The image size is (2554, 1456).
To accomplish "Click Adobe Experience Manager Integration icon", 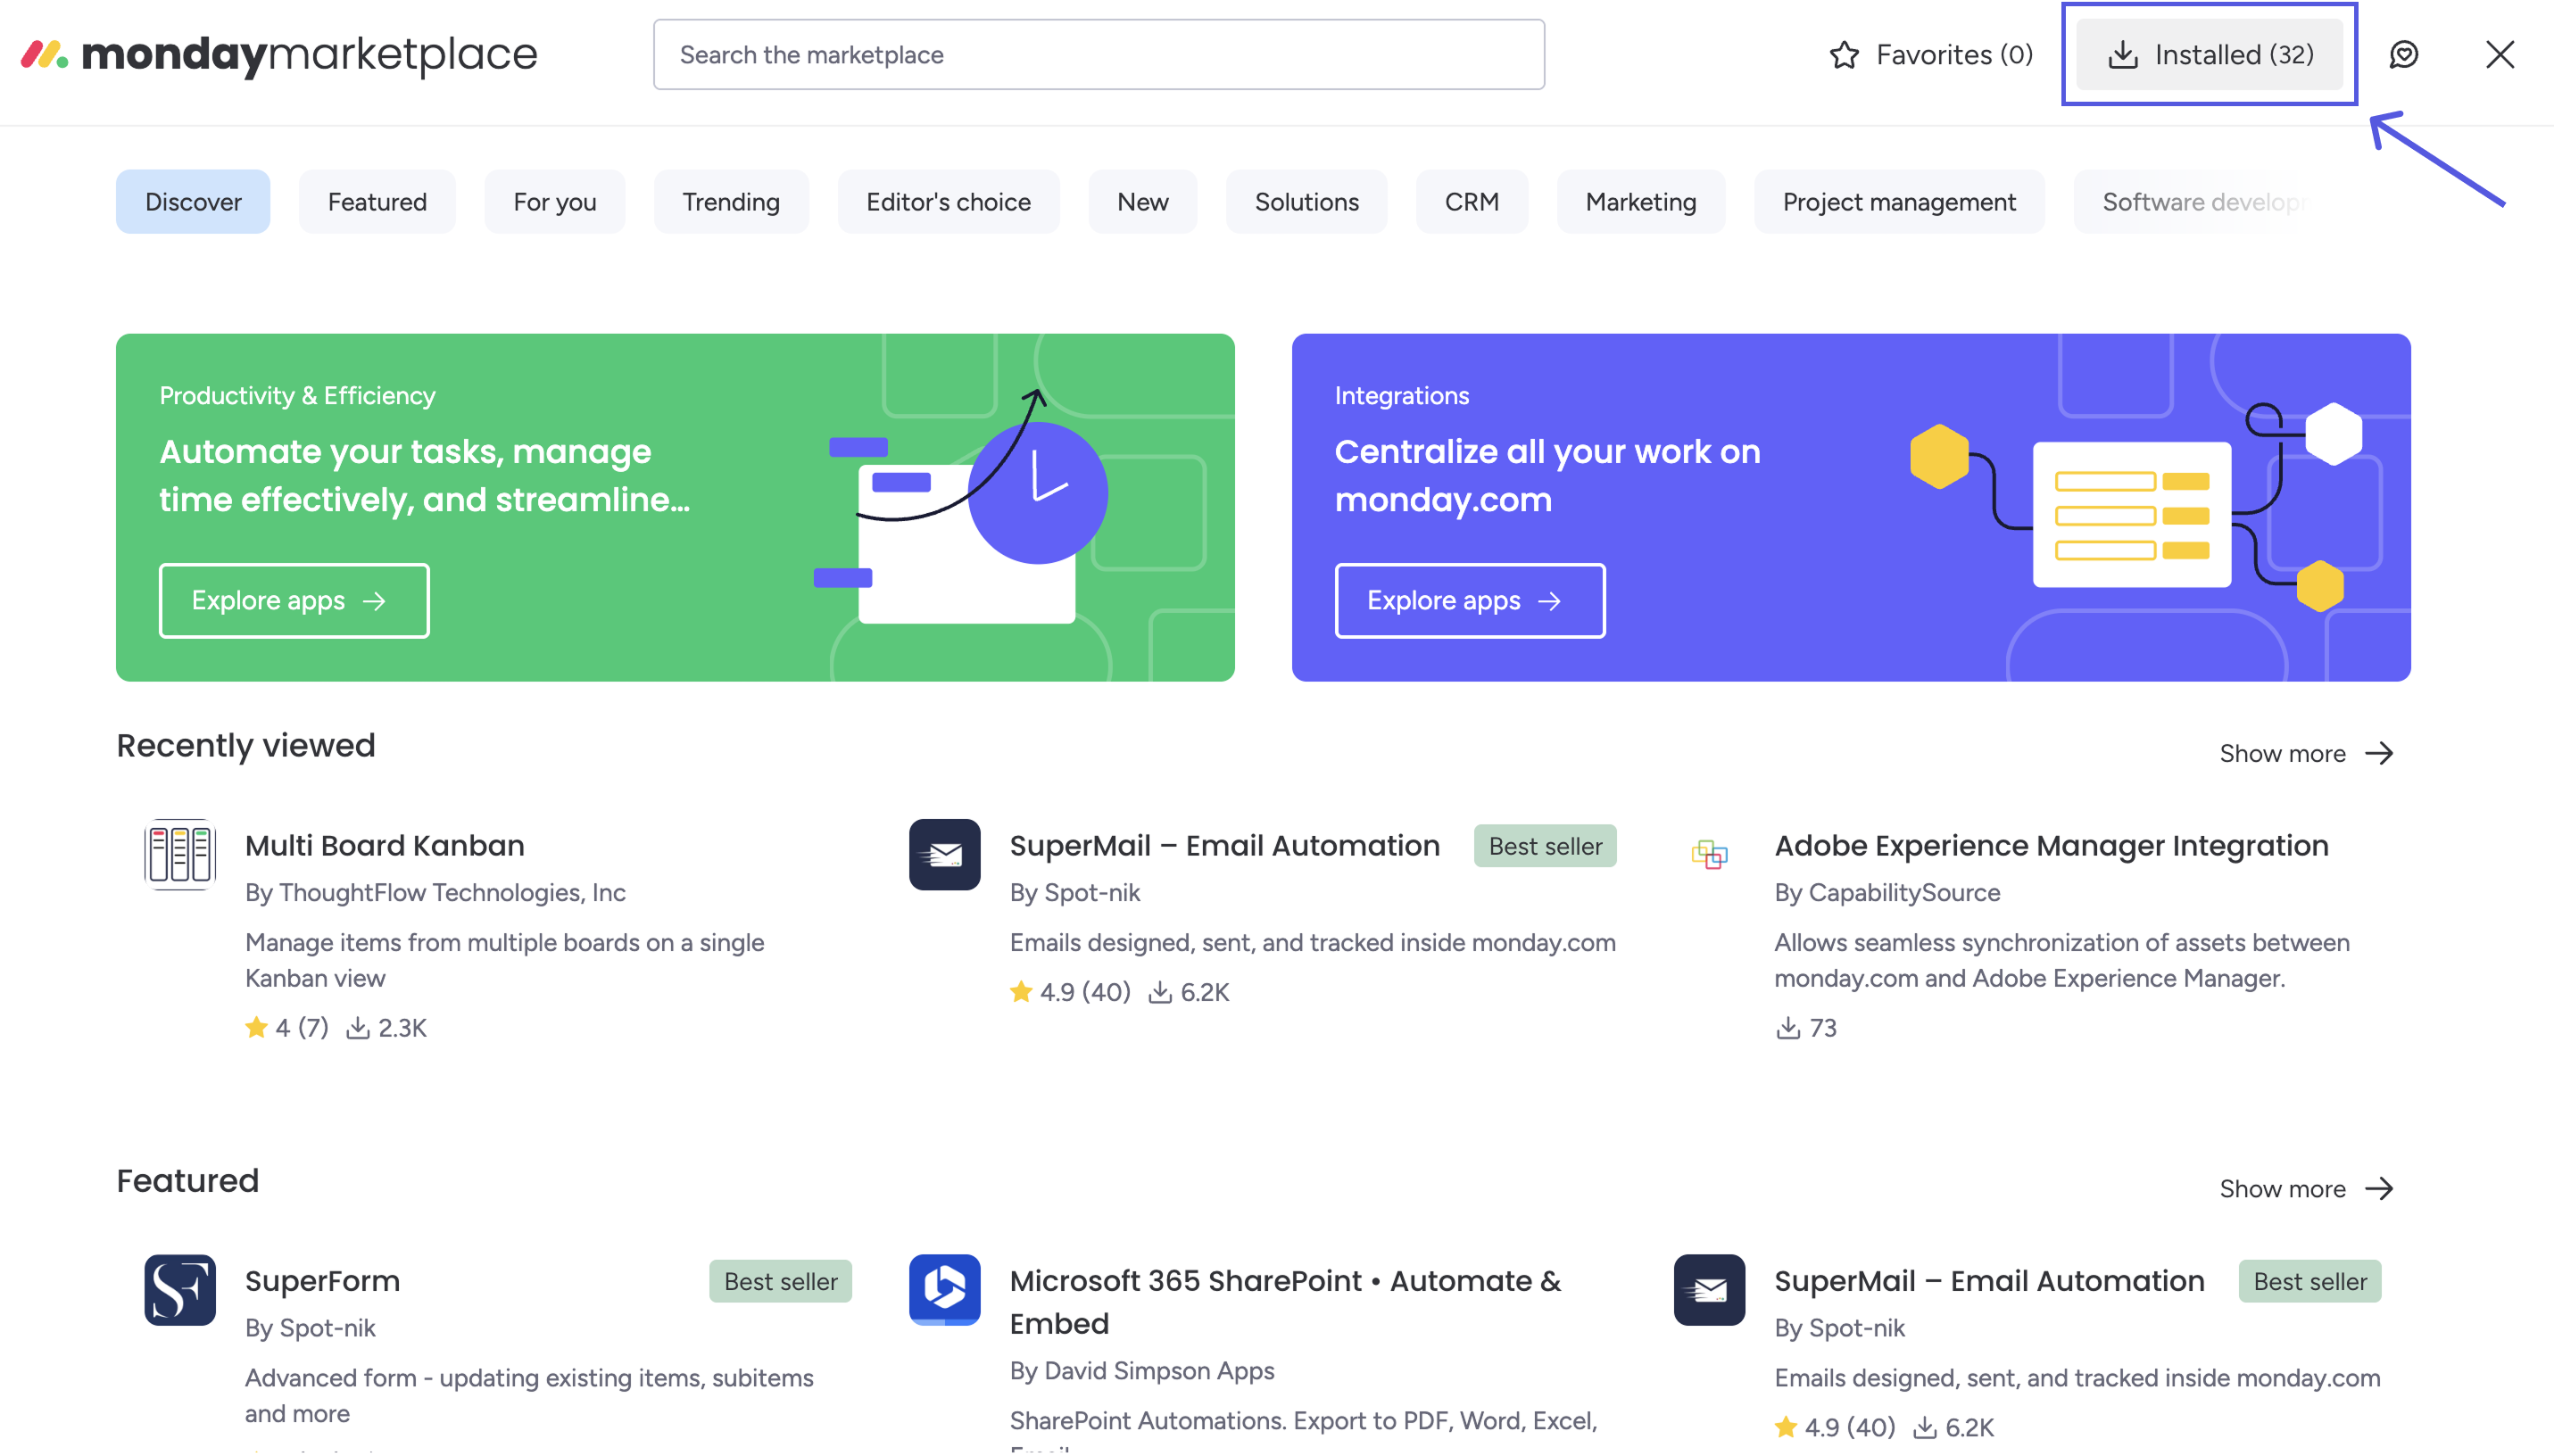I will 1709,854.
